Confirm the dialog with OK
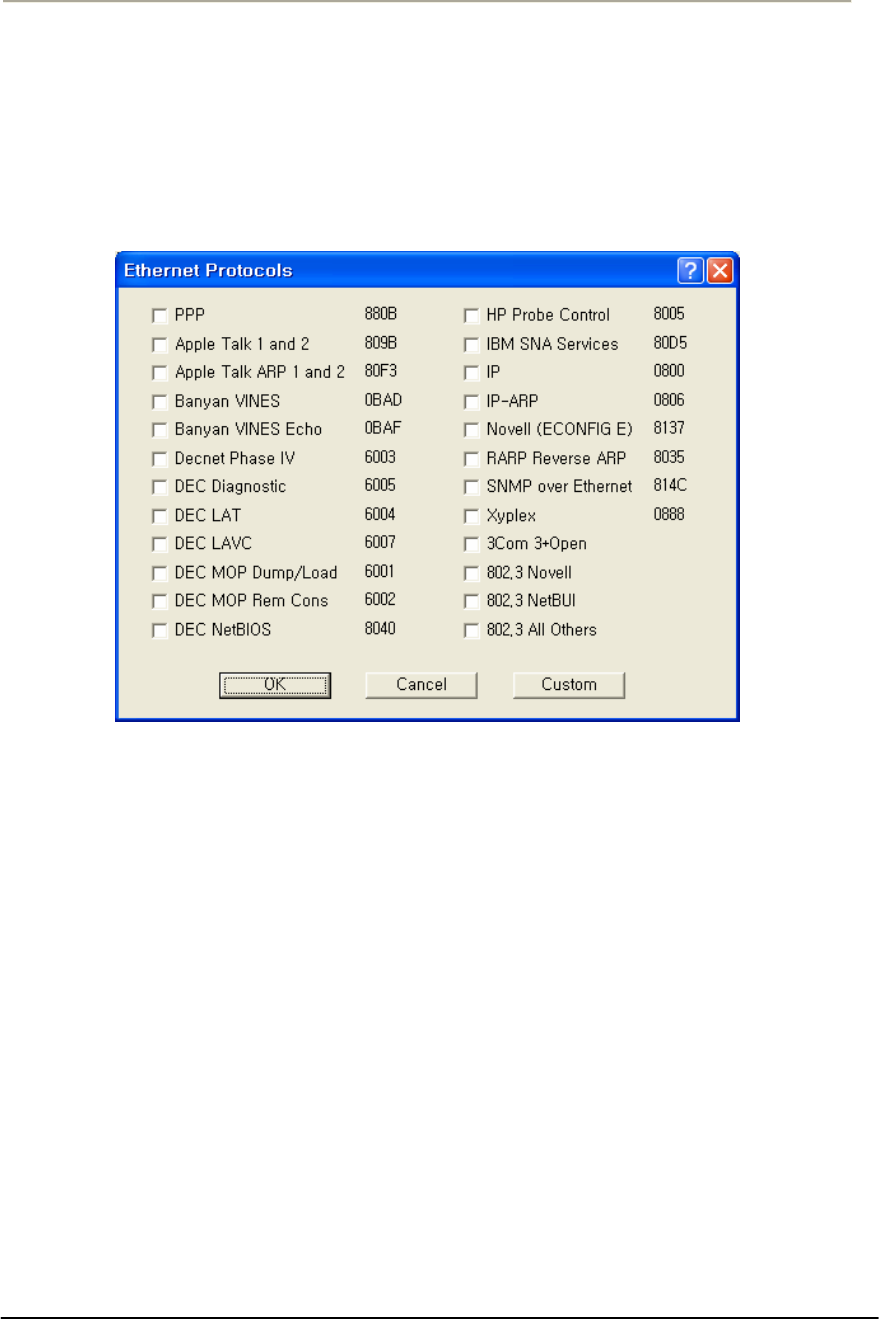Viewport: 879px width, 1319px height. click(275, 685)
